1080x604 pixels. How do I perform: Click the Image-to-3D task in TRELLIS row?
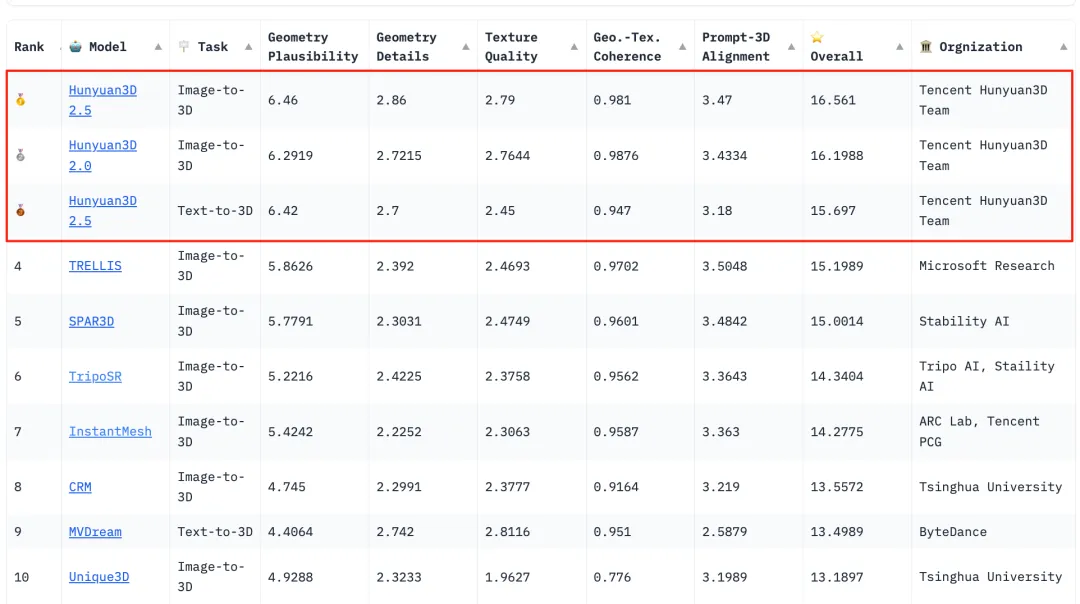(x=211, y=266)
